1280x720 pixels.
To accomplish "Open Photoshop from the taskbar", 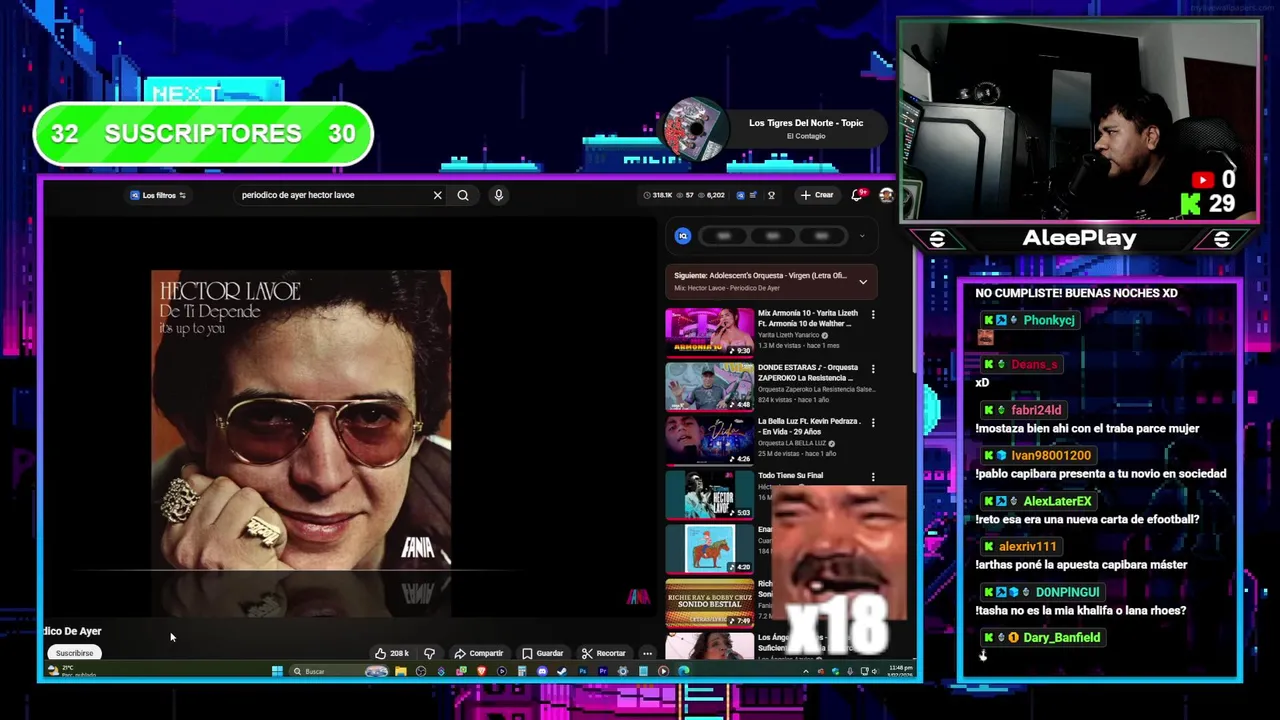I will (x=583, y=671).
